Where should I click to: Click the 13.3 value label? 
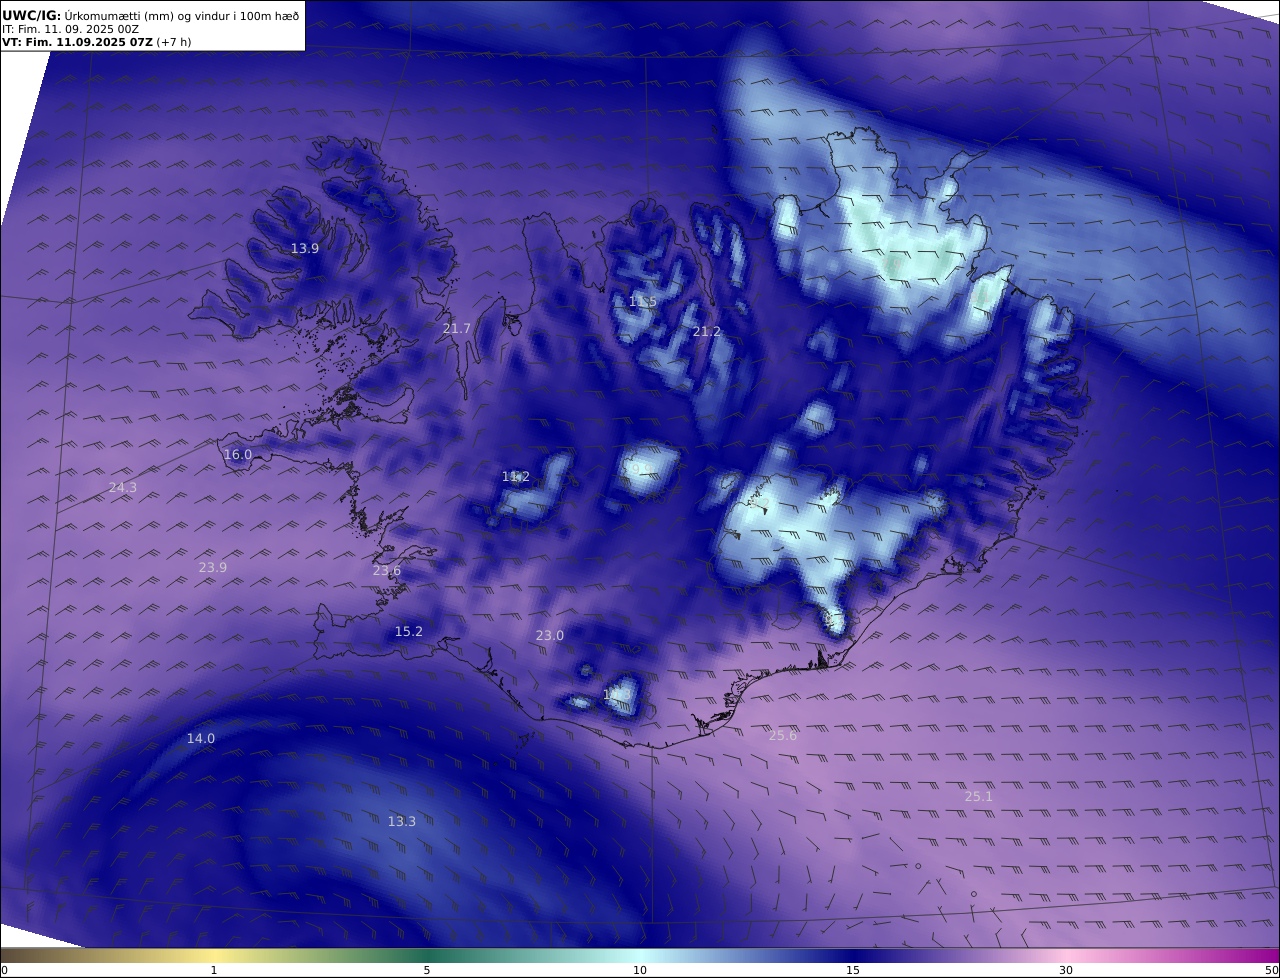click(x=401, y=821)
